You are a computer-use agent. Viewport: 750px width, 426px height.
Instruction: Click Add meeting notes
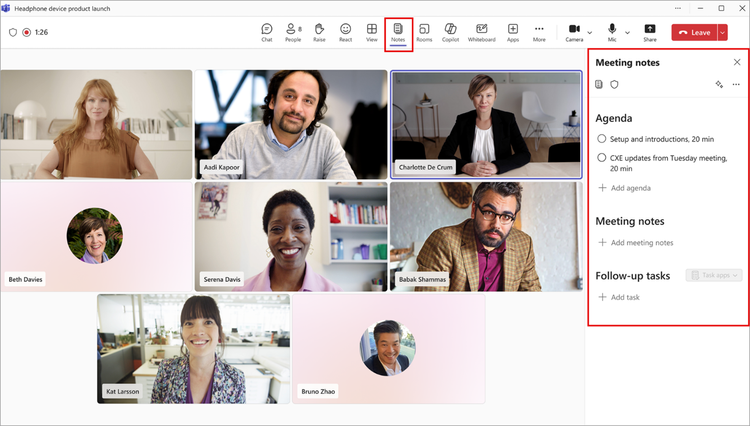pyautogui.click(x=636, y=242)
